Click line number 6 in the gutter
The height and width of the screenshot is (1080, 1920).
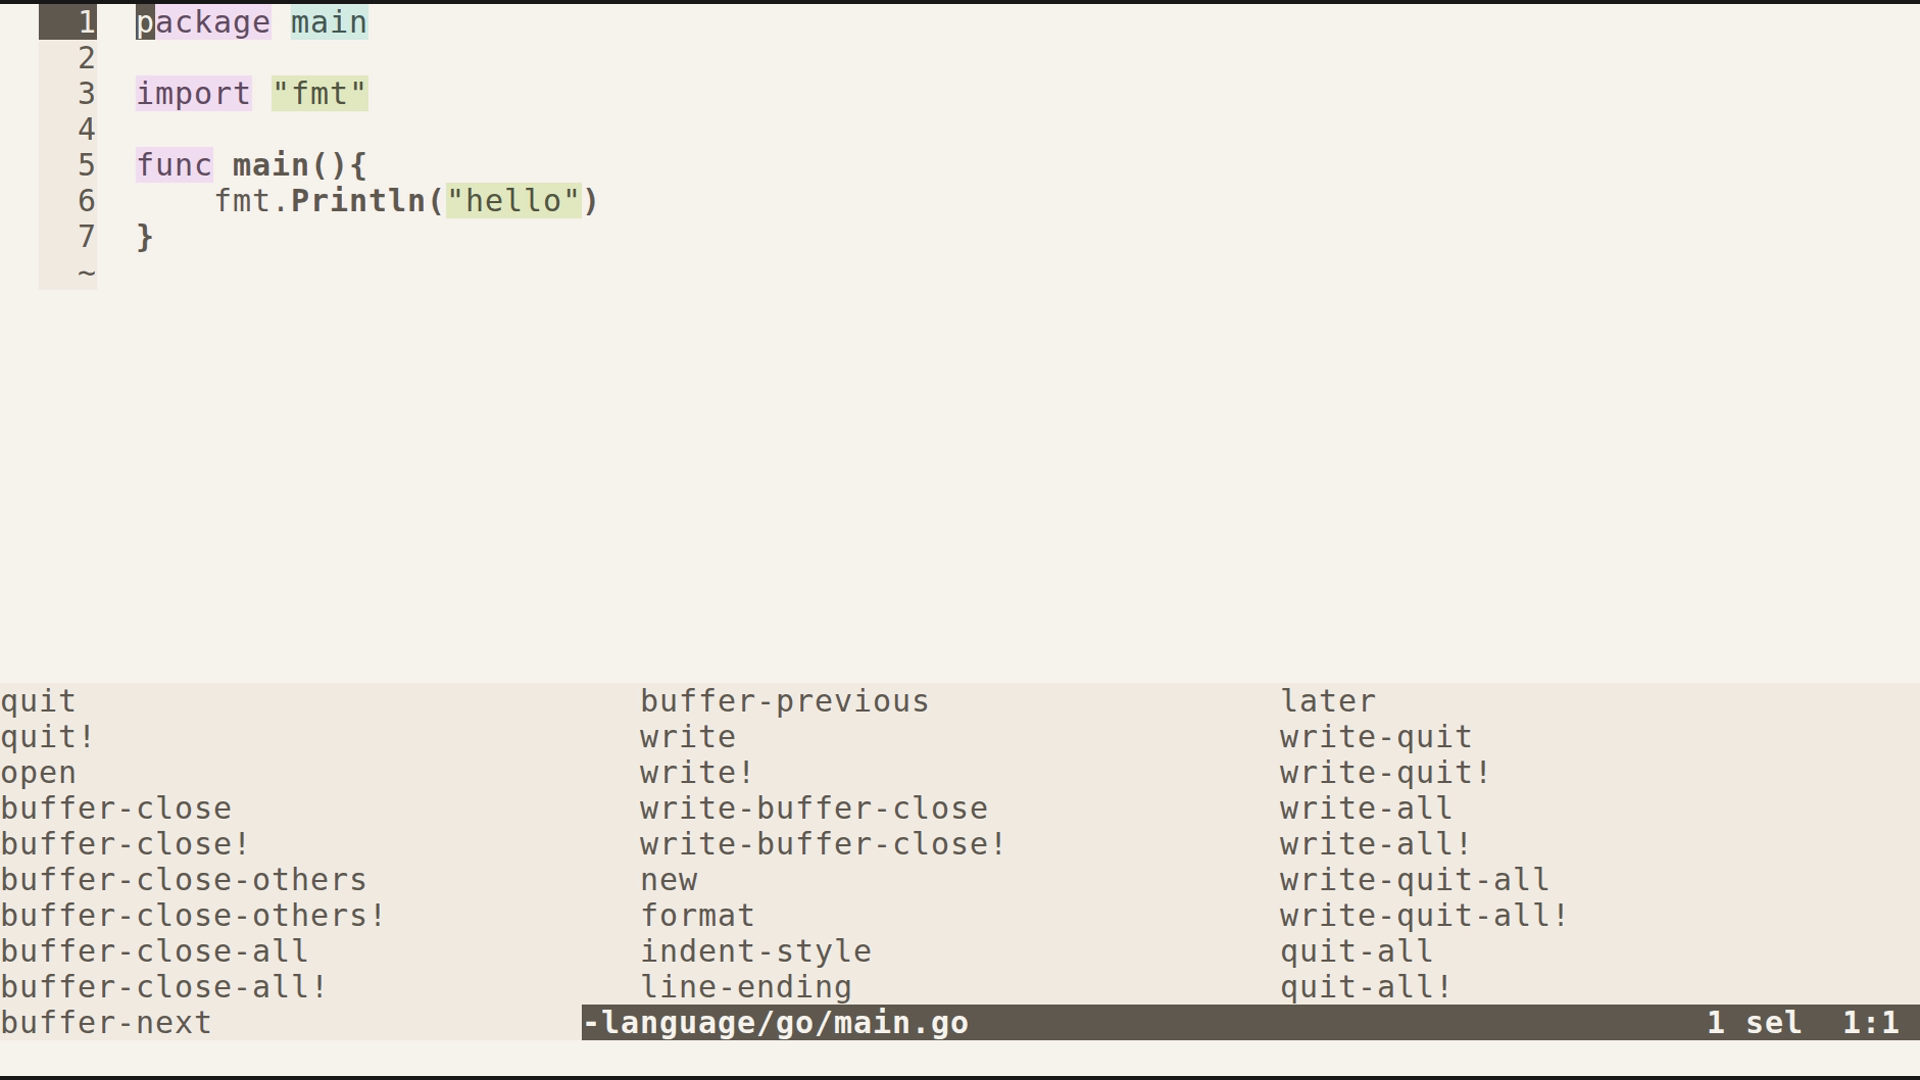pyautogui.click(x=86, y=201)
